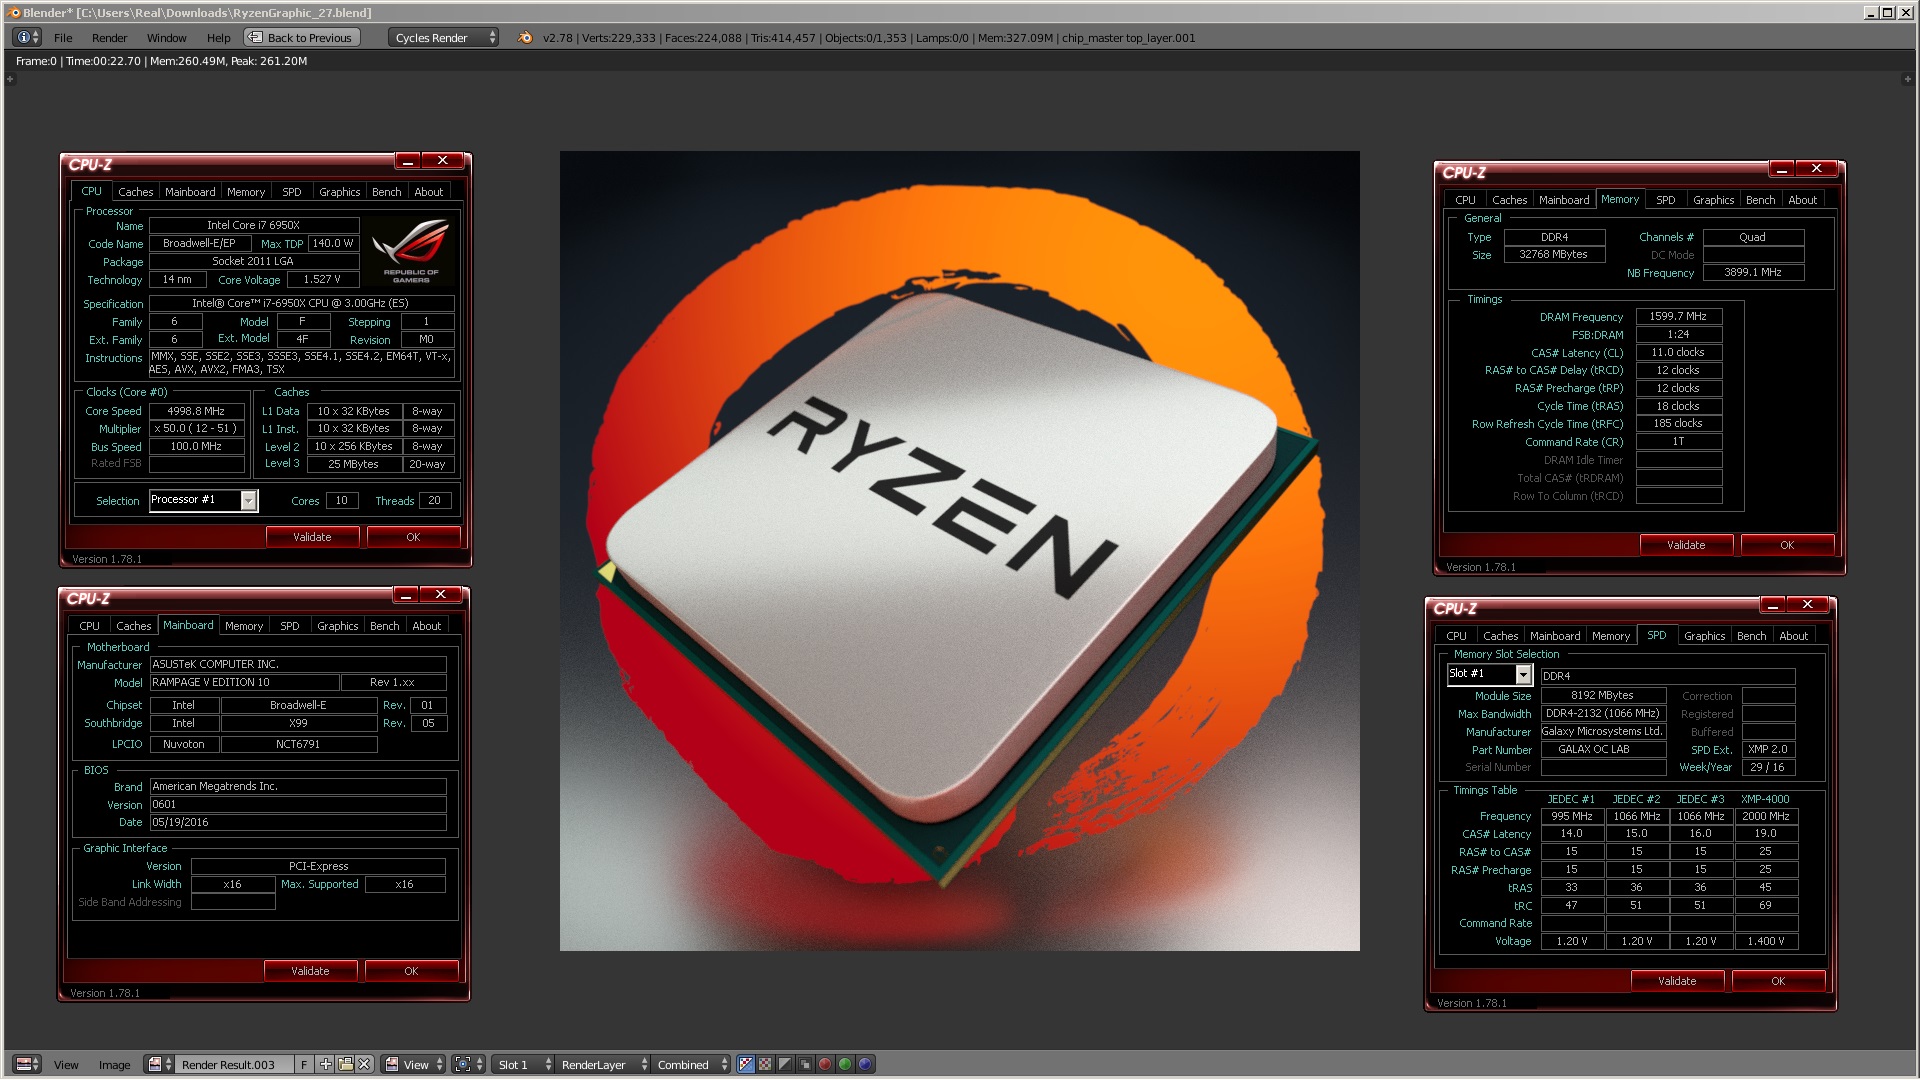Open the Slot 1 render slot dropdown
This screenshot has width=1920, height=1080.
coord(525,1064)
